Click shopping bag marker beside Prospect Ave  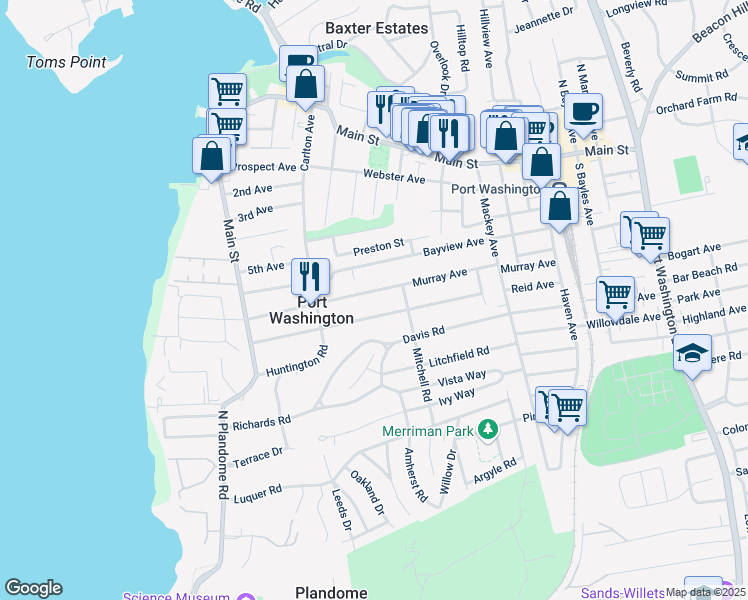pos(211,157)
